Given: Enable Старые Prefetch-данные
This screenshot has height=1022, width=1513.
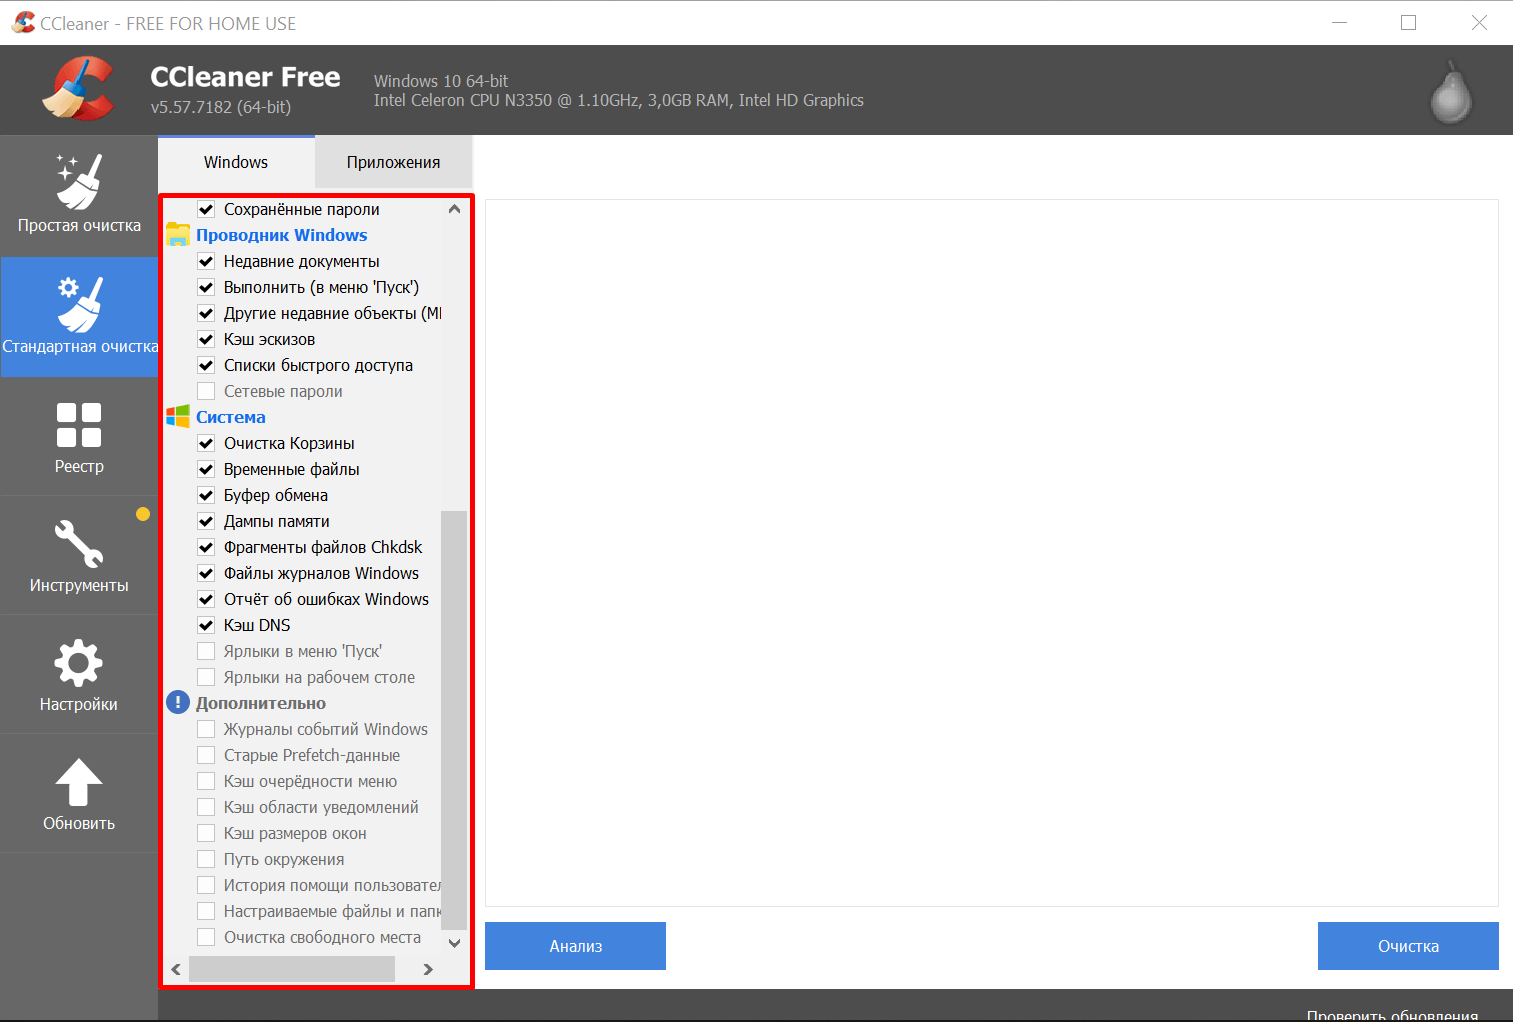Looking at the screenshot, I should pos(206,755).
